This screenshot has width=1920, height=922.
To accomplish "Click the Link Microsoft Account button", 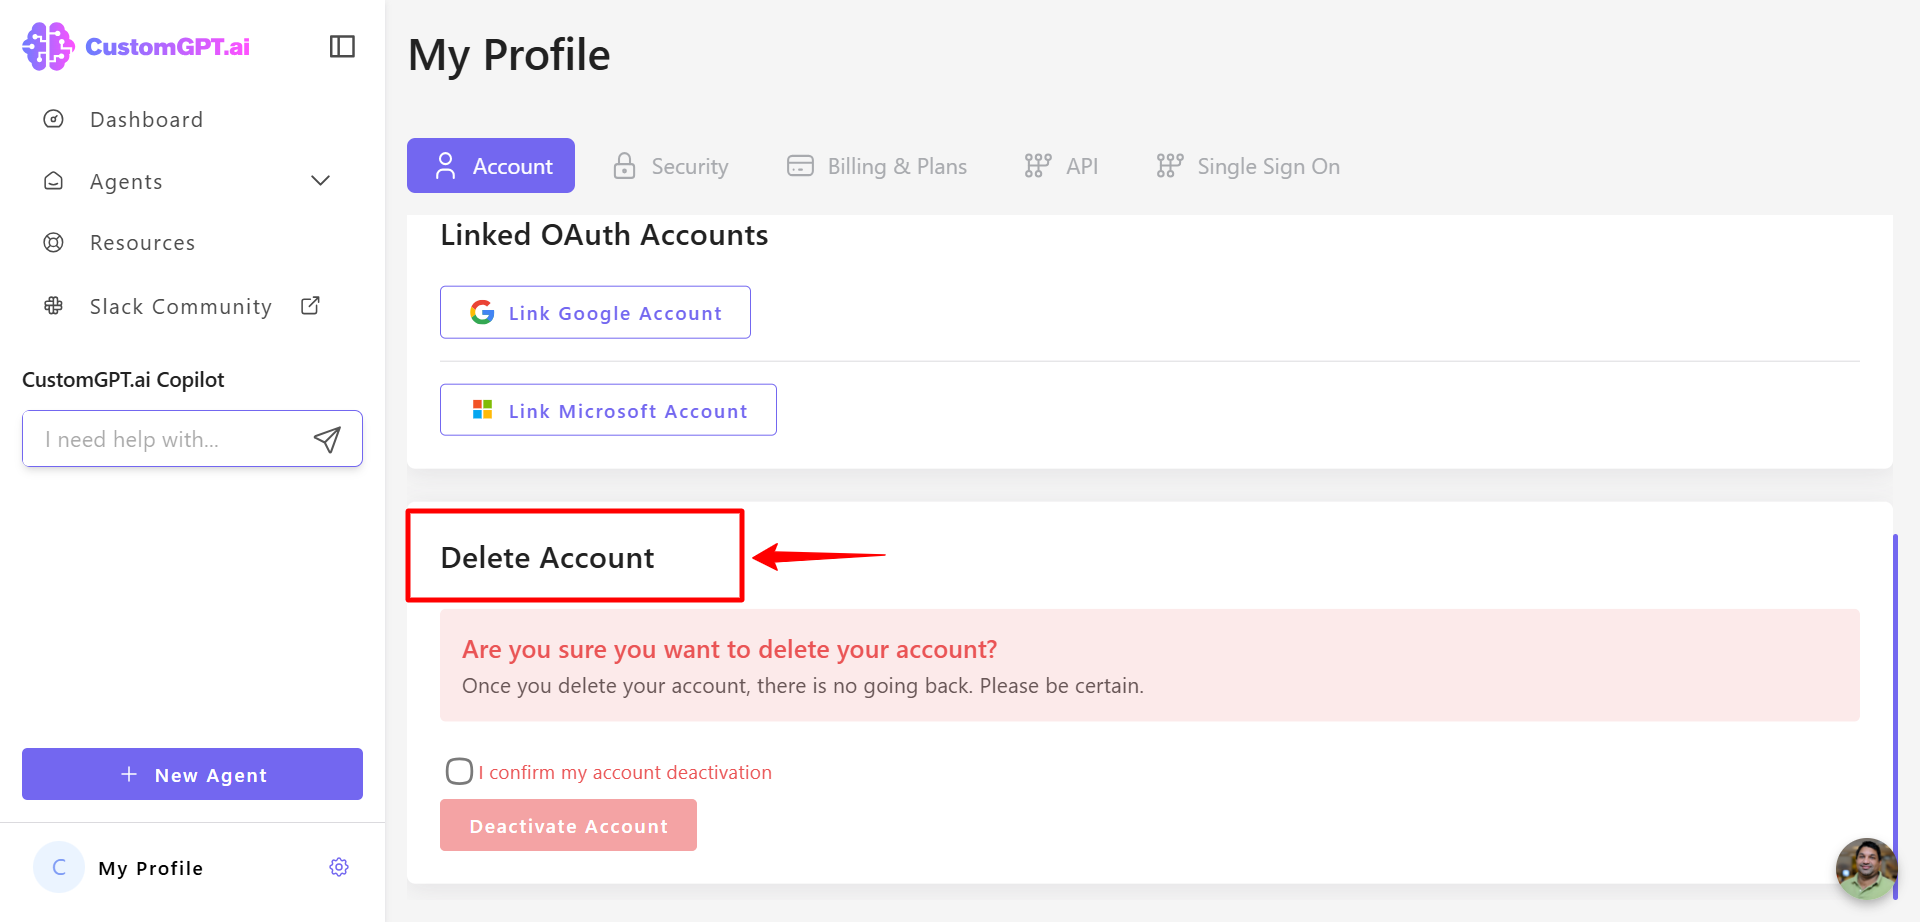I will [x=608, y=410].
